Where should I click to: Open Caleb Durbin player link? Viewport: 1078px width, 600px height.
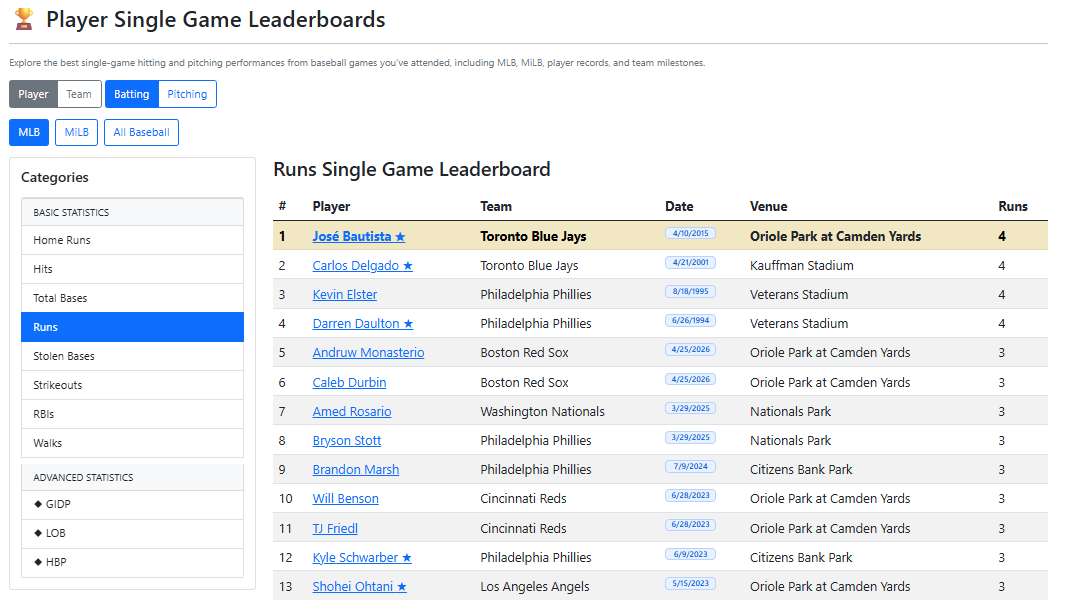349,382
